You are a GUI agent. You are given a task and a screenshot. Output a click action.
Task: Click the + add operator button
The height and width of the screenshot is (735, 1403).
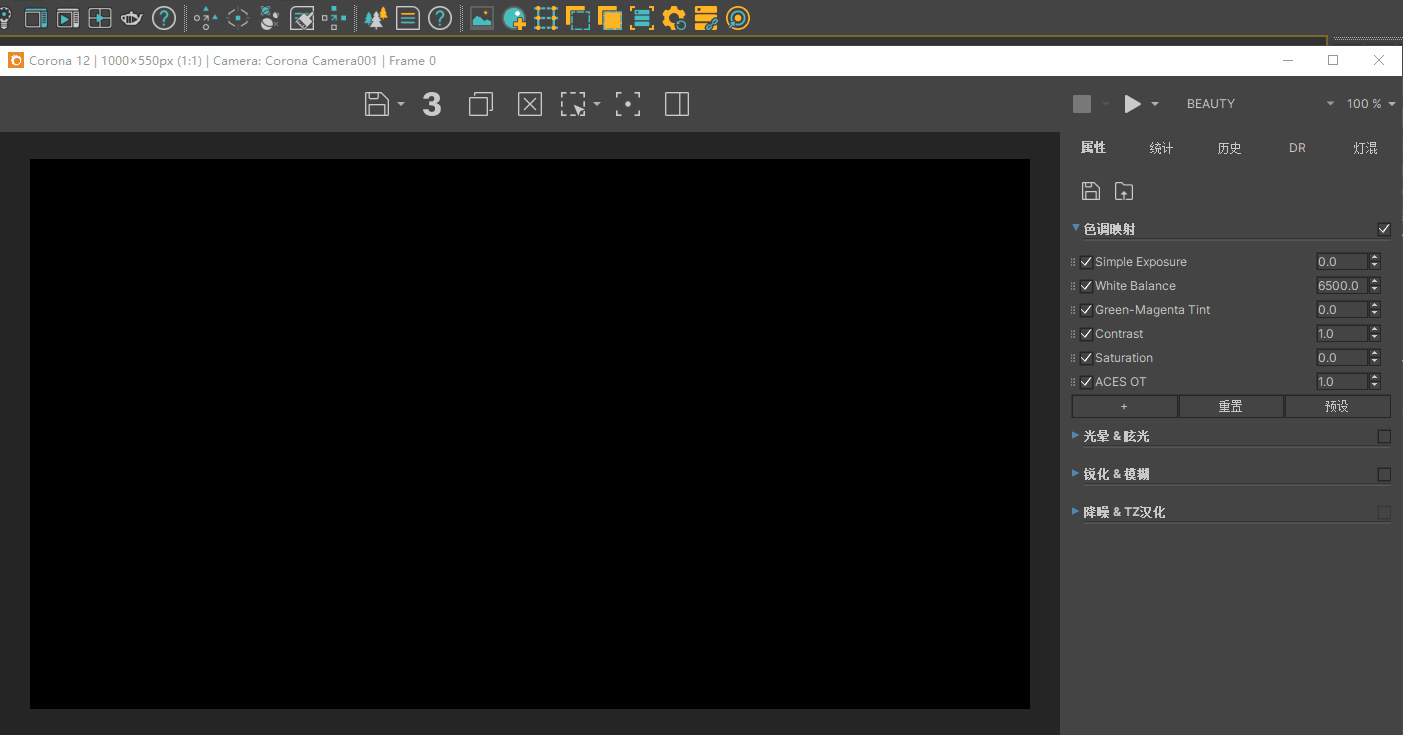(x=1124, y=406)
